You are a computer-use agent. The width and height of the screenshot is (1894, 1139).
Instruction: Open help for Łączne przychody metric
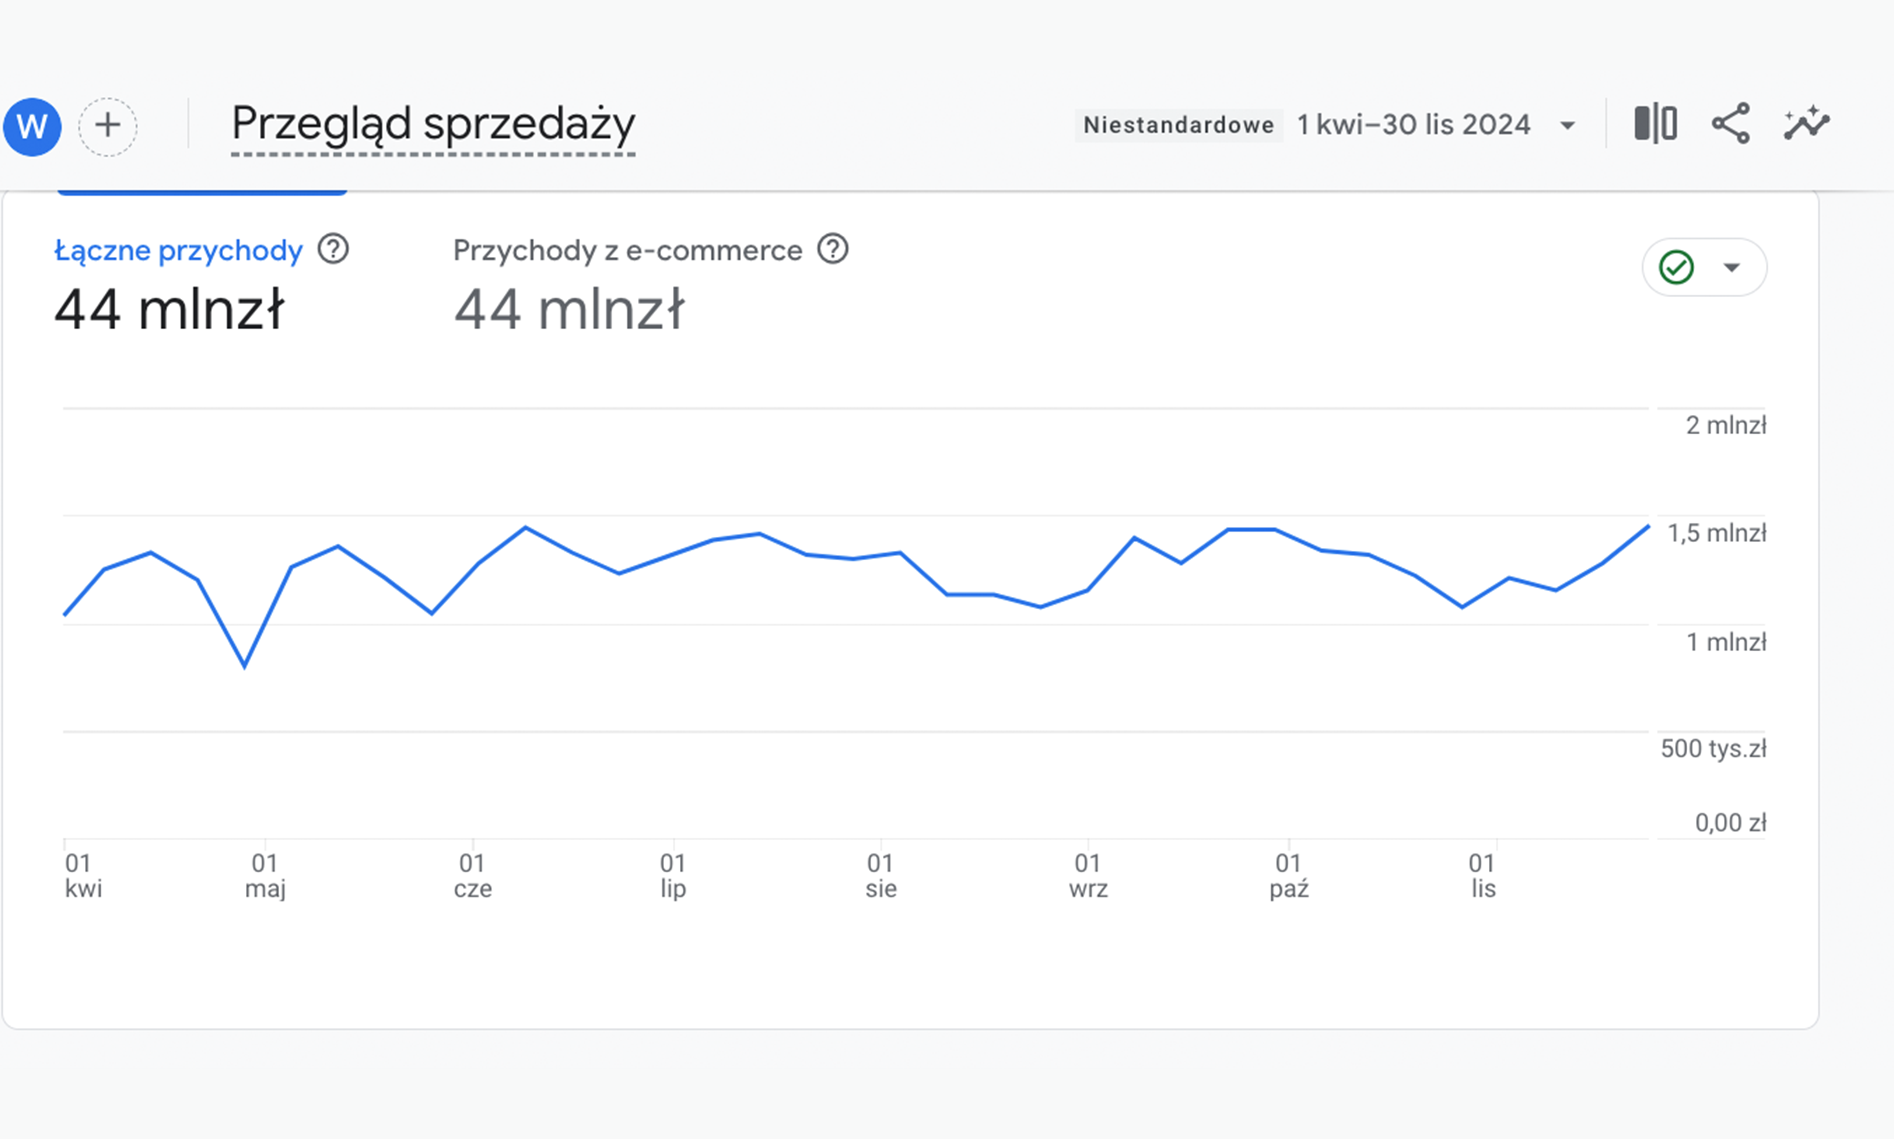tap(333, 249)
